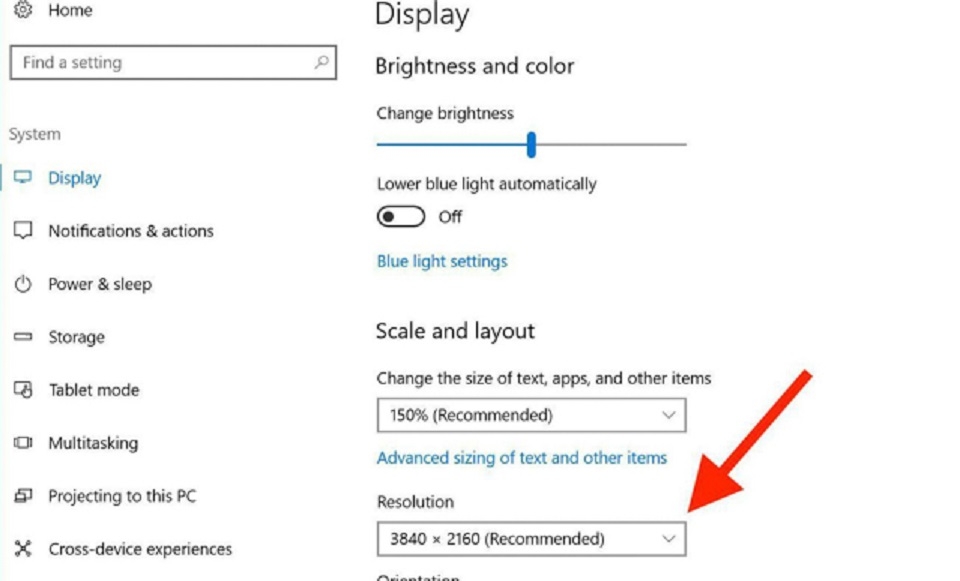This screenshot has height=581, width=960.
Task: Go to Power & sleep settings
Action: coord(100,284)
